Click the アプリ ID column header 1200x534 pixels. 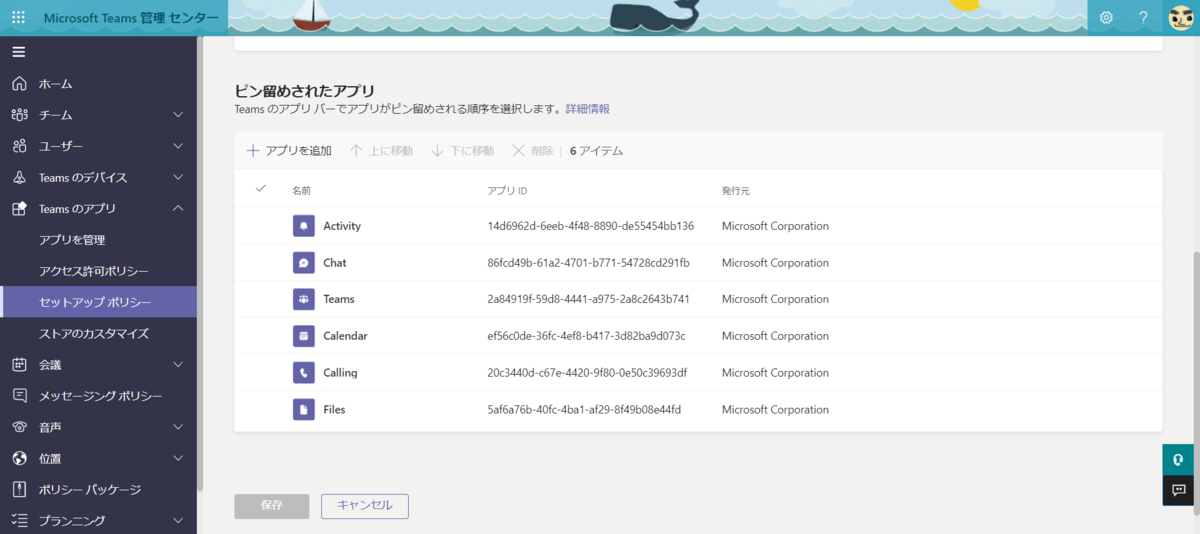[507, 189]
